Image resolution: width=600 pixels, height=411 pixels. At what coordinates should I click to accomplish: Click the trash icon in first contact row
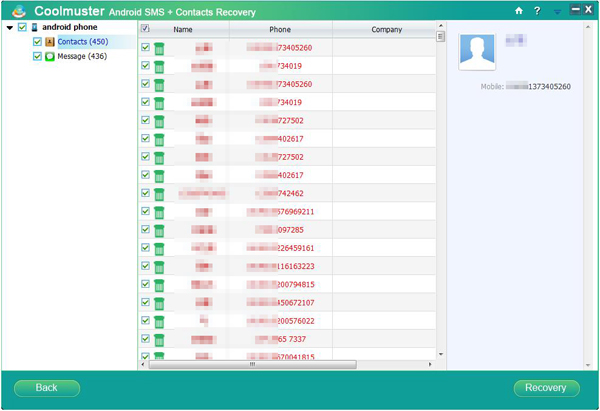tap(158, 48)
